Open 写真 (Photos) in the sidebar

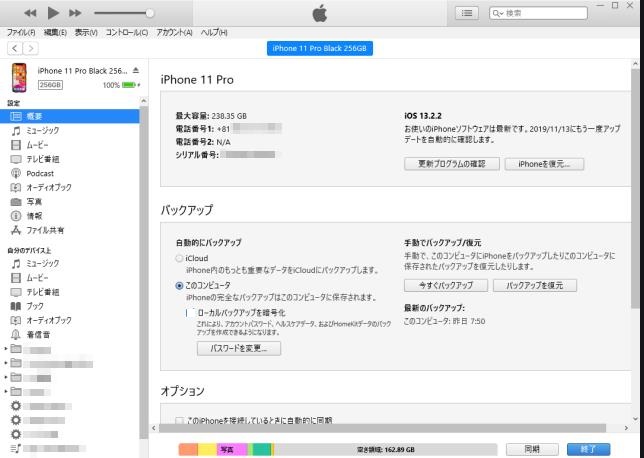pos(33,201)
